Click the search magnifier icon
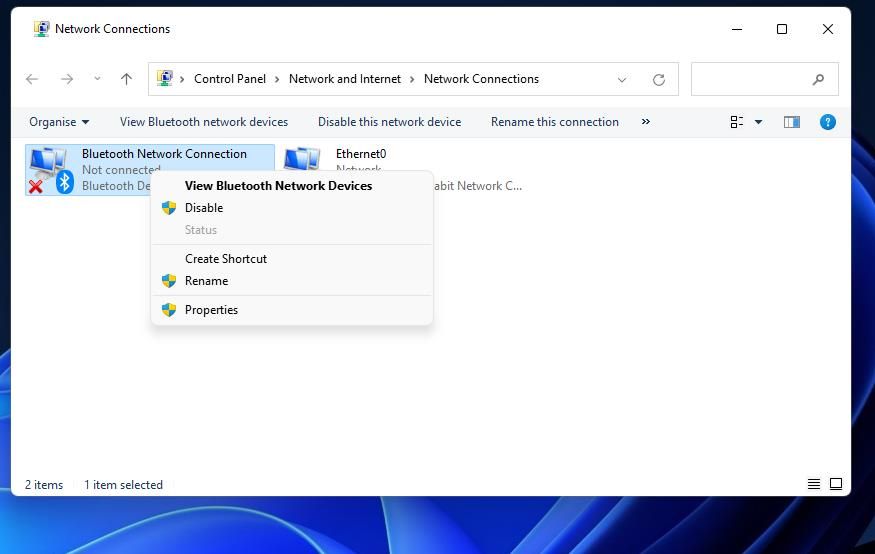 pyautogui.click(x=818, y=79)
